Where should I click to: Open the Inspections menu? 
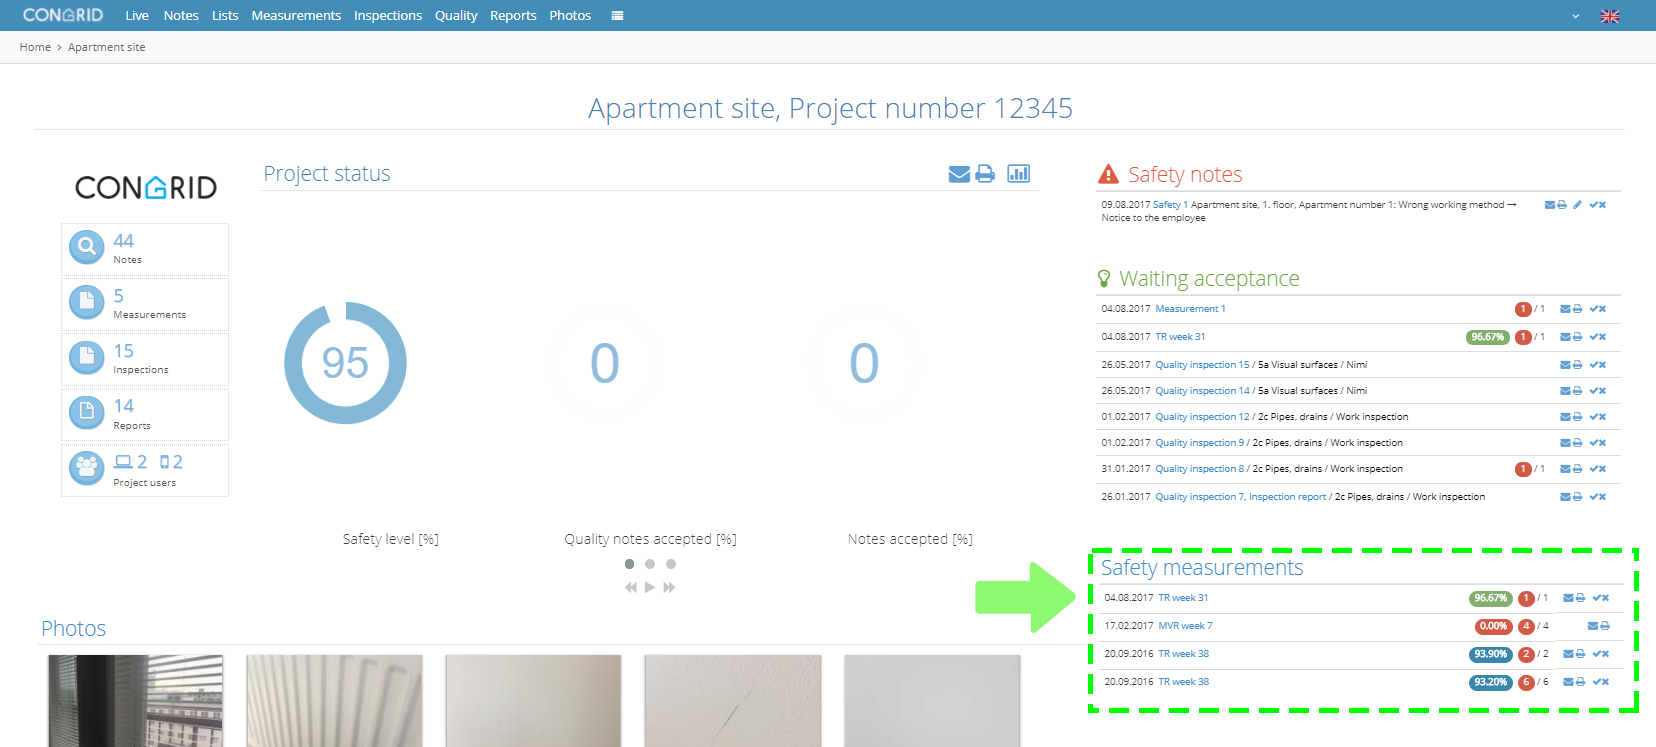click(388, 15)
